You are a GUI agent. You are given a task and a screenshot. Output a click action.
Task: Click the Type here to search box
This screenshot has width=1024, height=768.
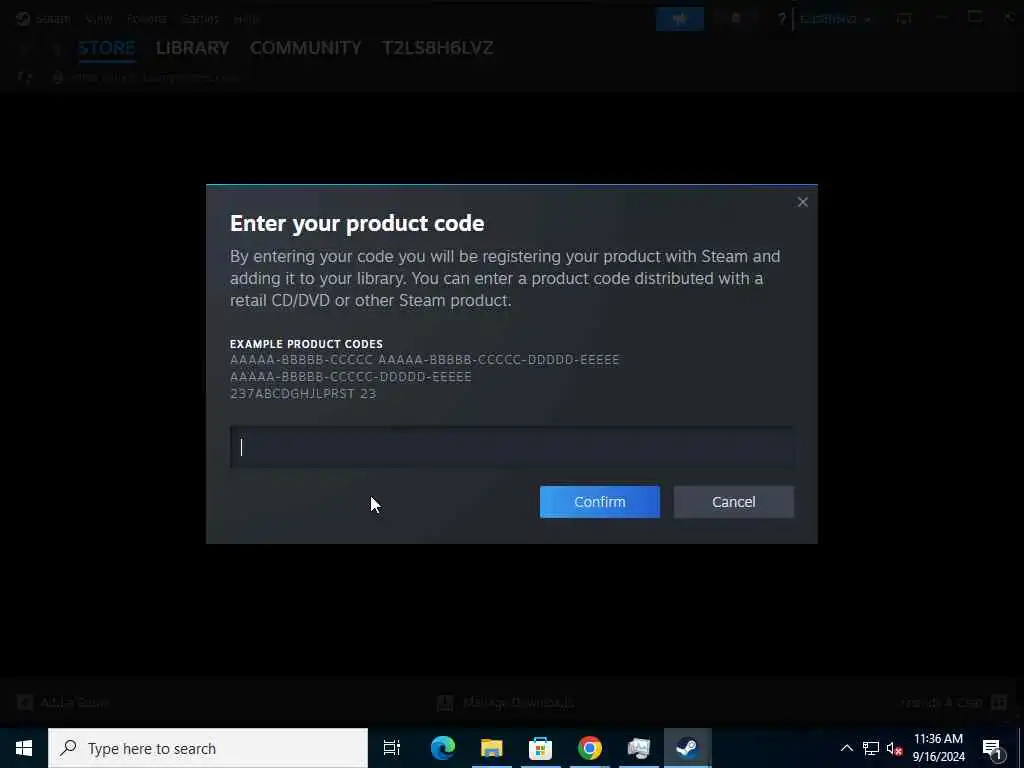[x=208, y=748]
